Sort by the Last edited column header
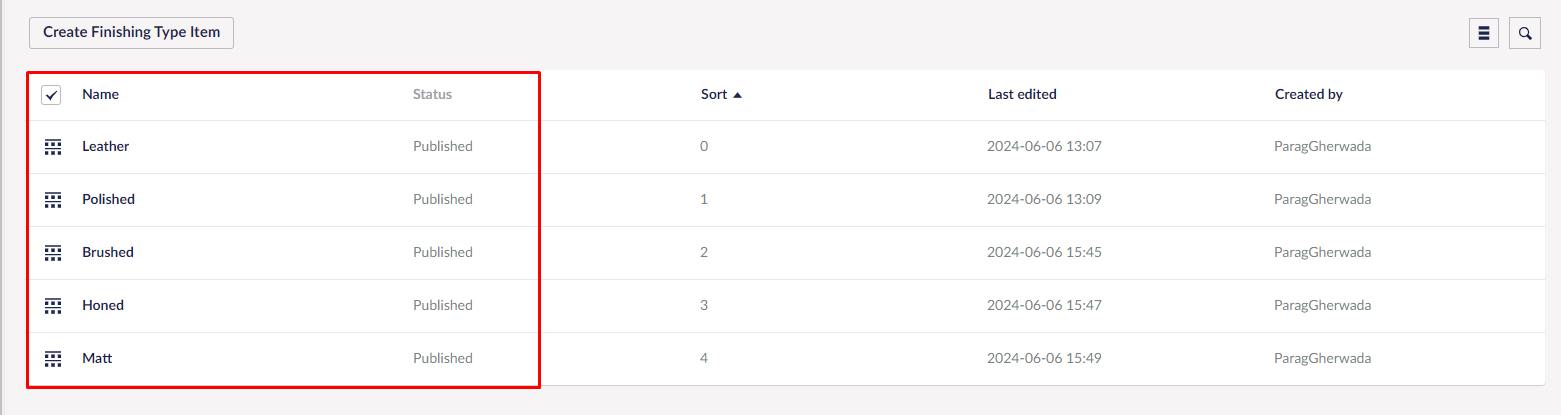 pyautogui.click(x=1022, y=94)
